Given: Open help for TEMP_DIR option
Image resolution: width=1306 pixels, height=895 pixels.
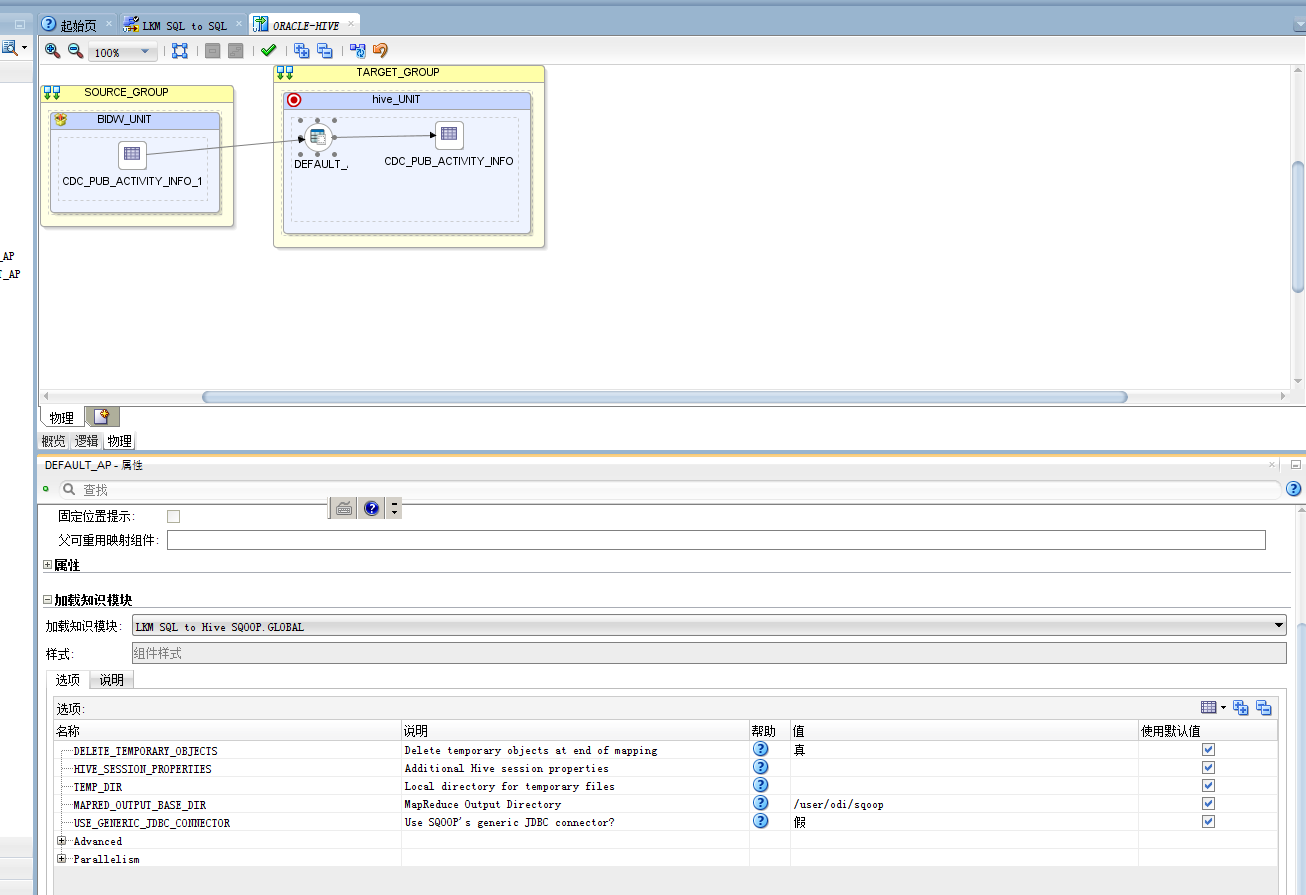Looking at the screenshot, I should point(761,785).
